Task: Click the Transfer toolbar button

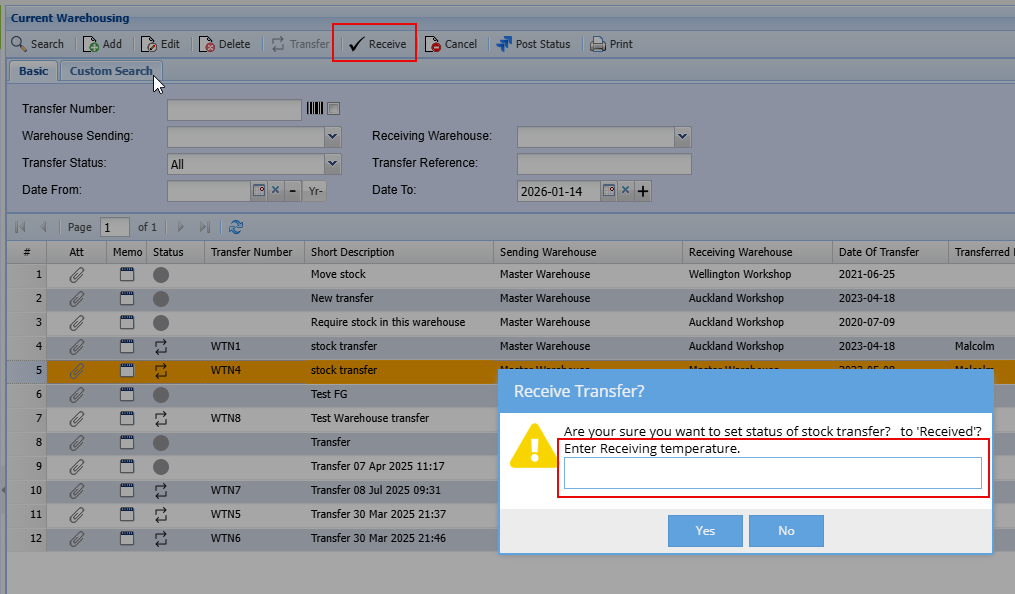Action: [x=300, y=44]
